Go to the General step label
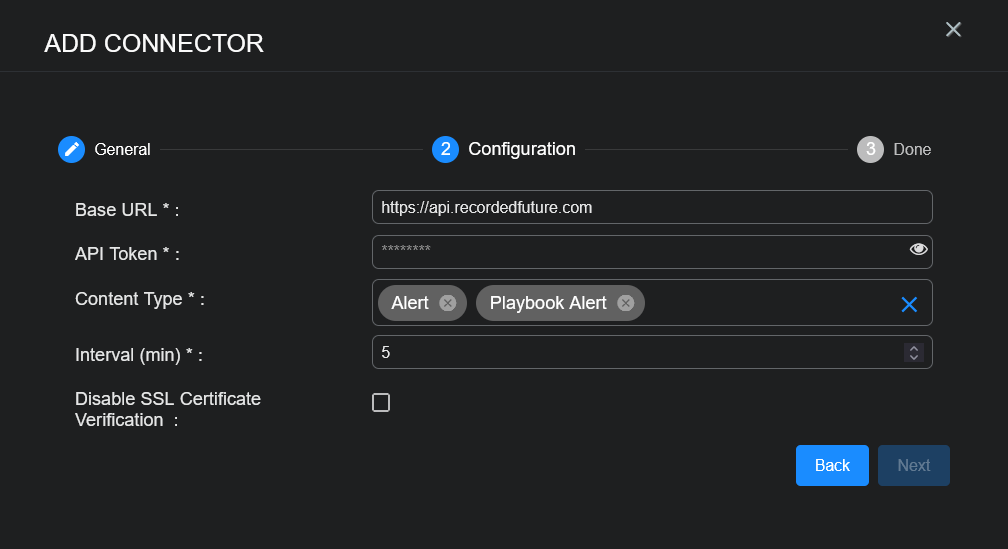 (122, 150)
